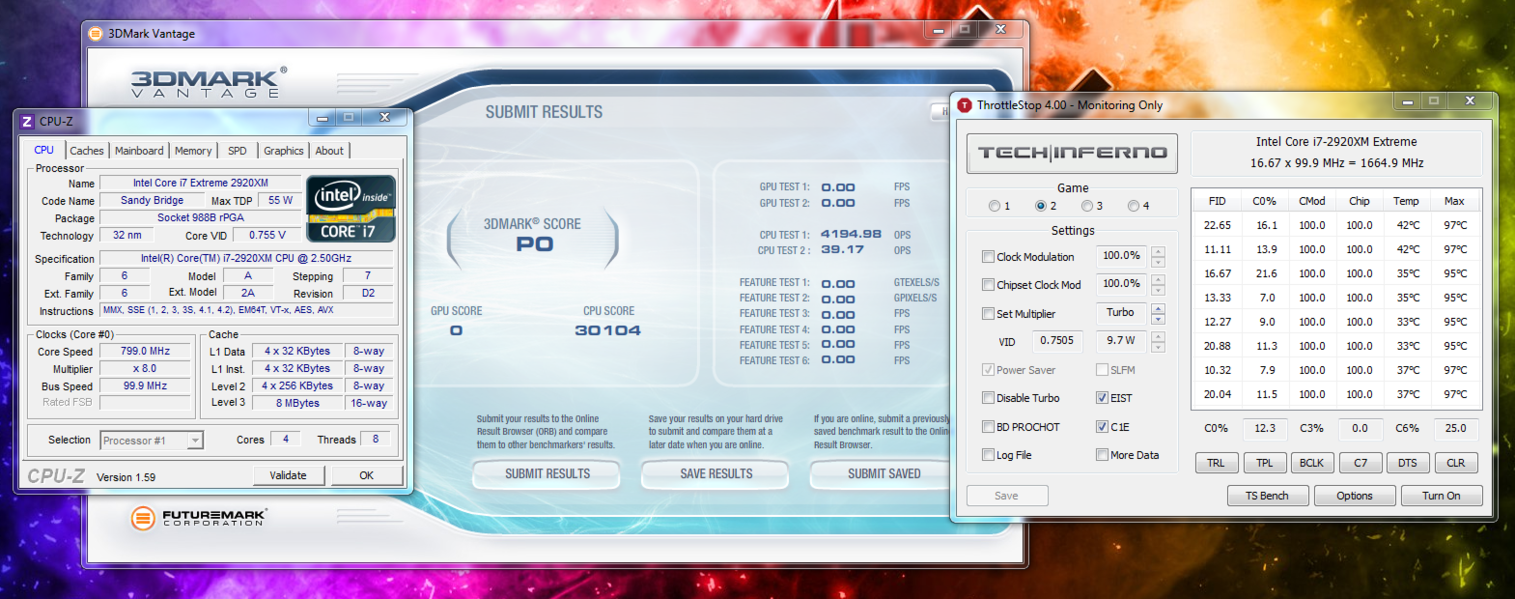Click the TPL button in ThrottleStop

1264,463
